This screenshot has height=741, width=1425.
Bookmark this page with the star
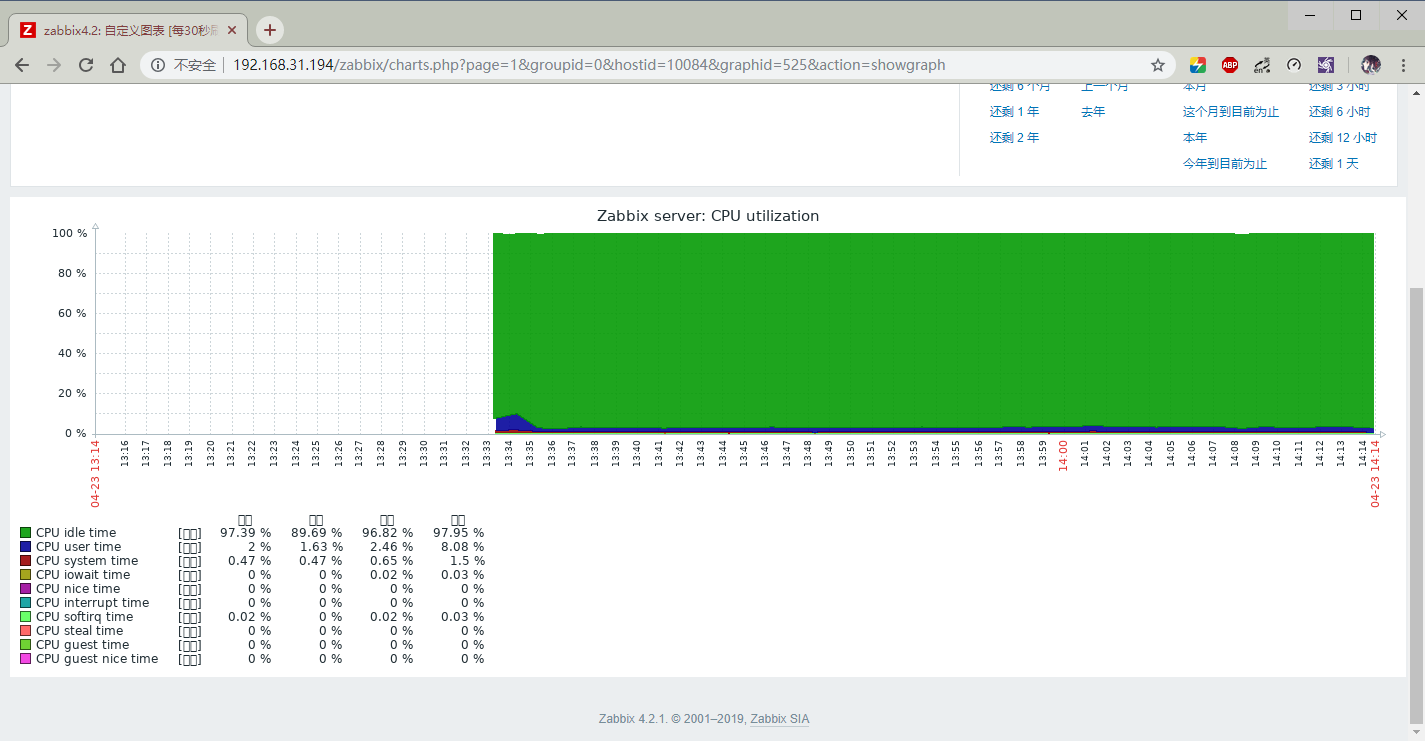click(x=1158, y=65)
